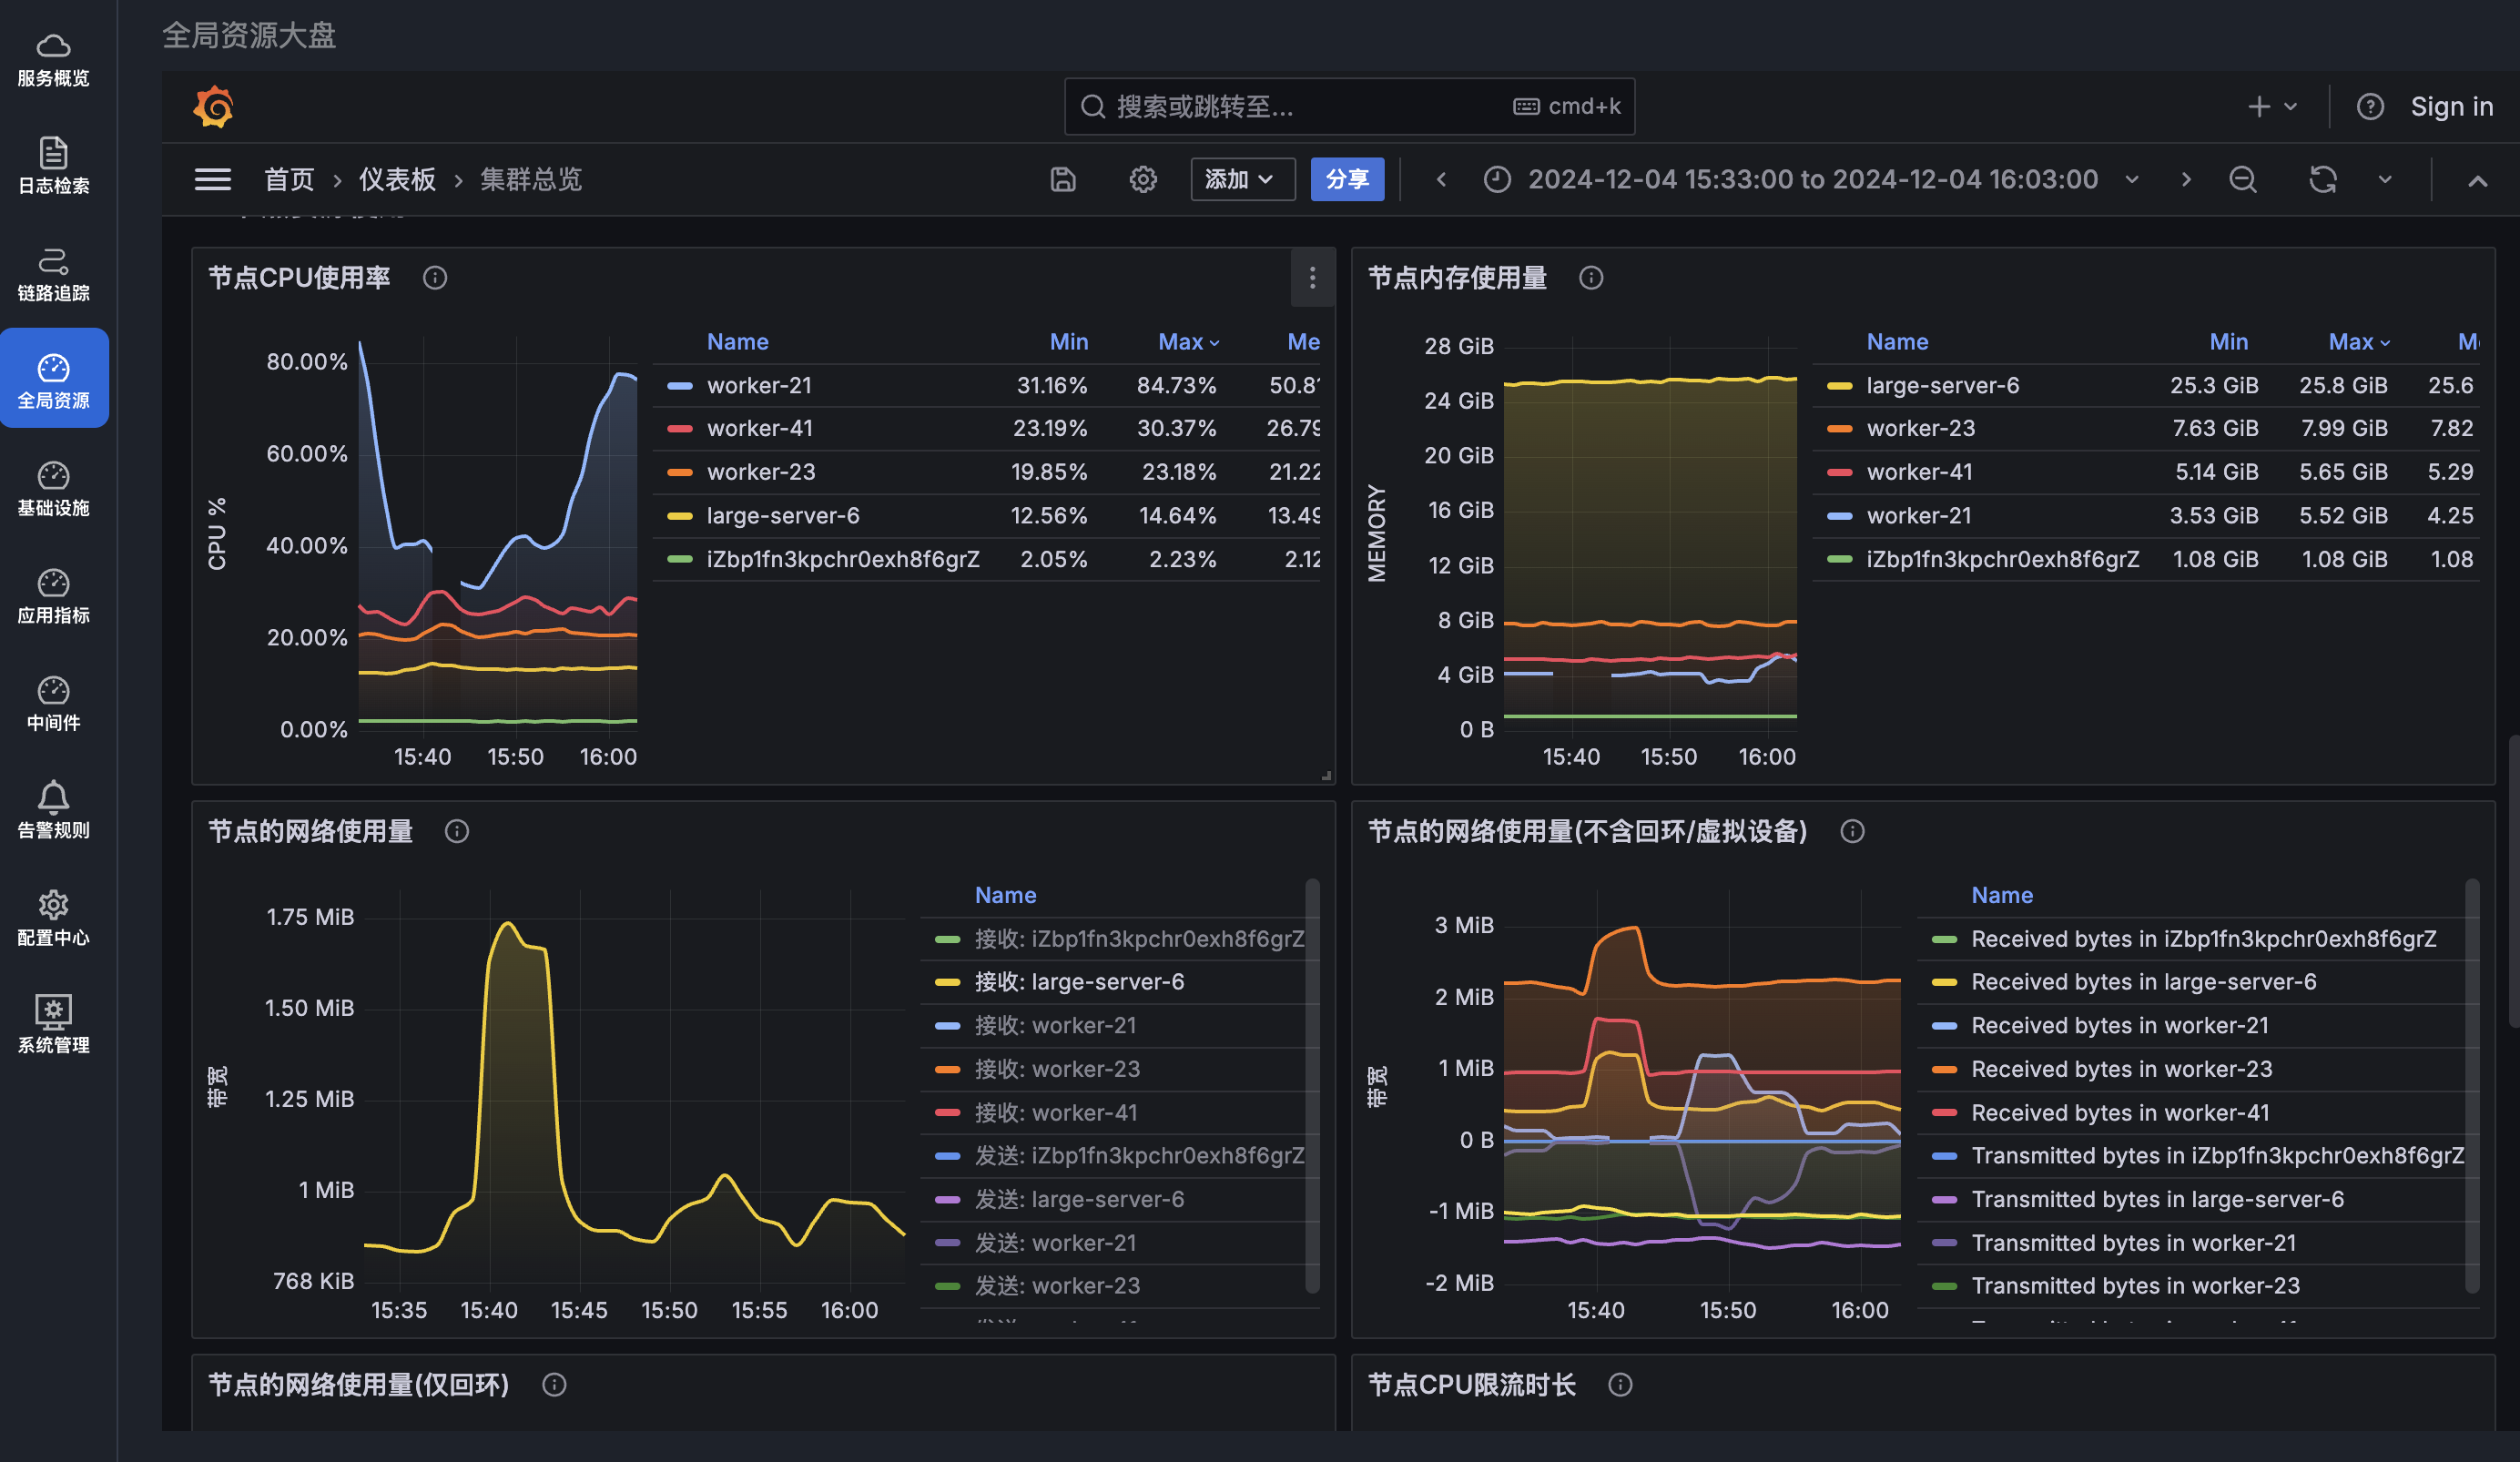
Task: Toggle iZbp1fn3kpchr0exh8f6grZ in CPU legend
Action: [842, 559]
